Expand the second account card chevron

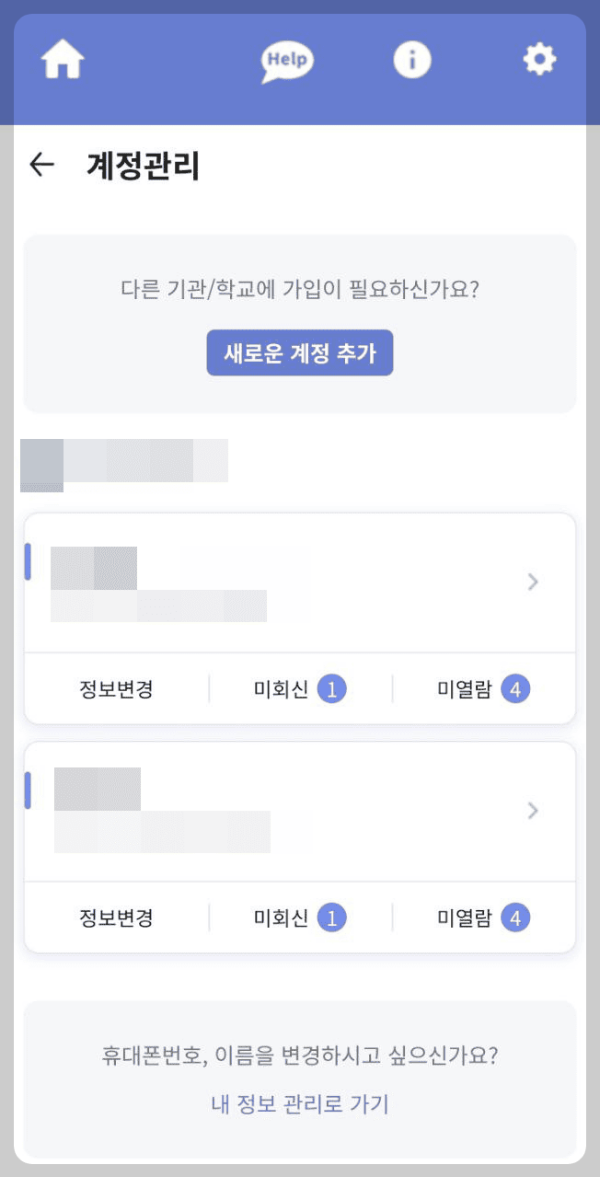[532, 811]
